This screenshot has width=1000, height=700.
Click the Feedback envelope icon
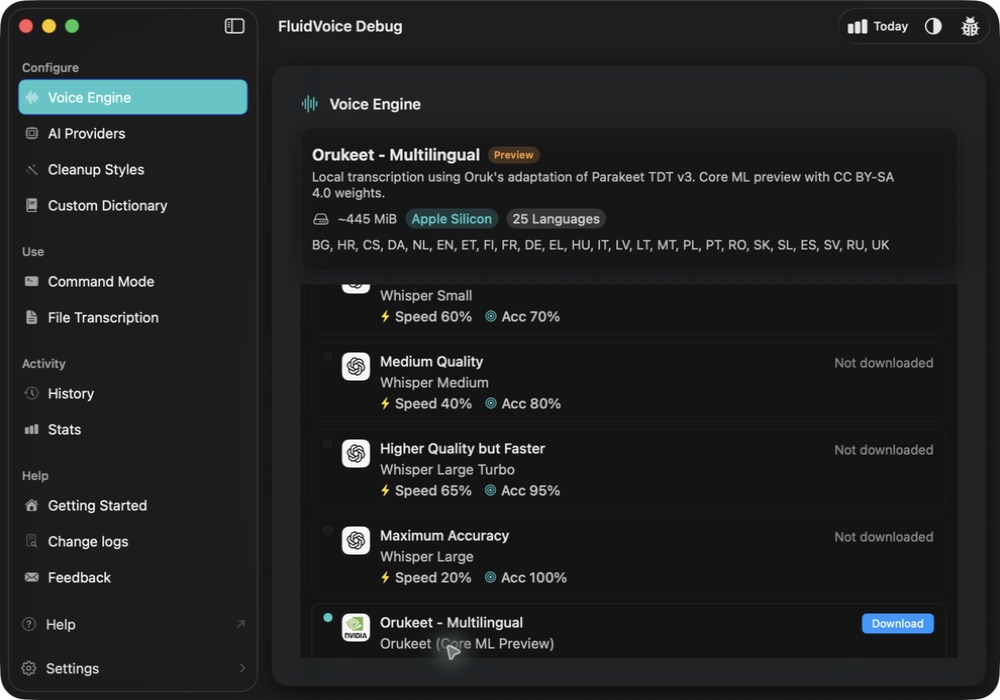point(31,578)
